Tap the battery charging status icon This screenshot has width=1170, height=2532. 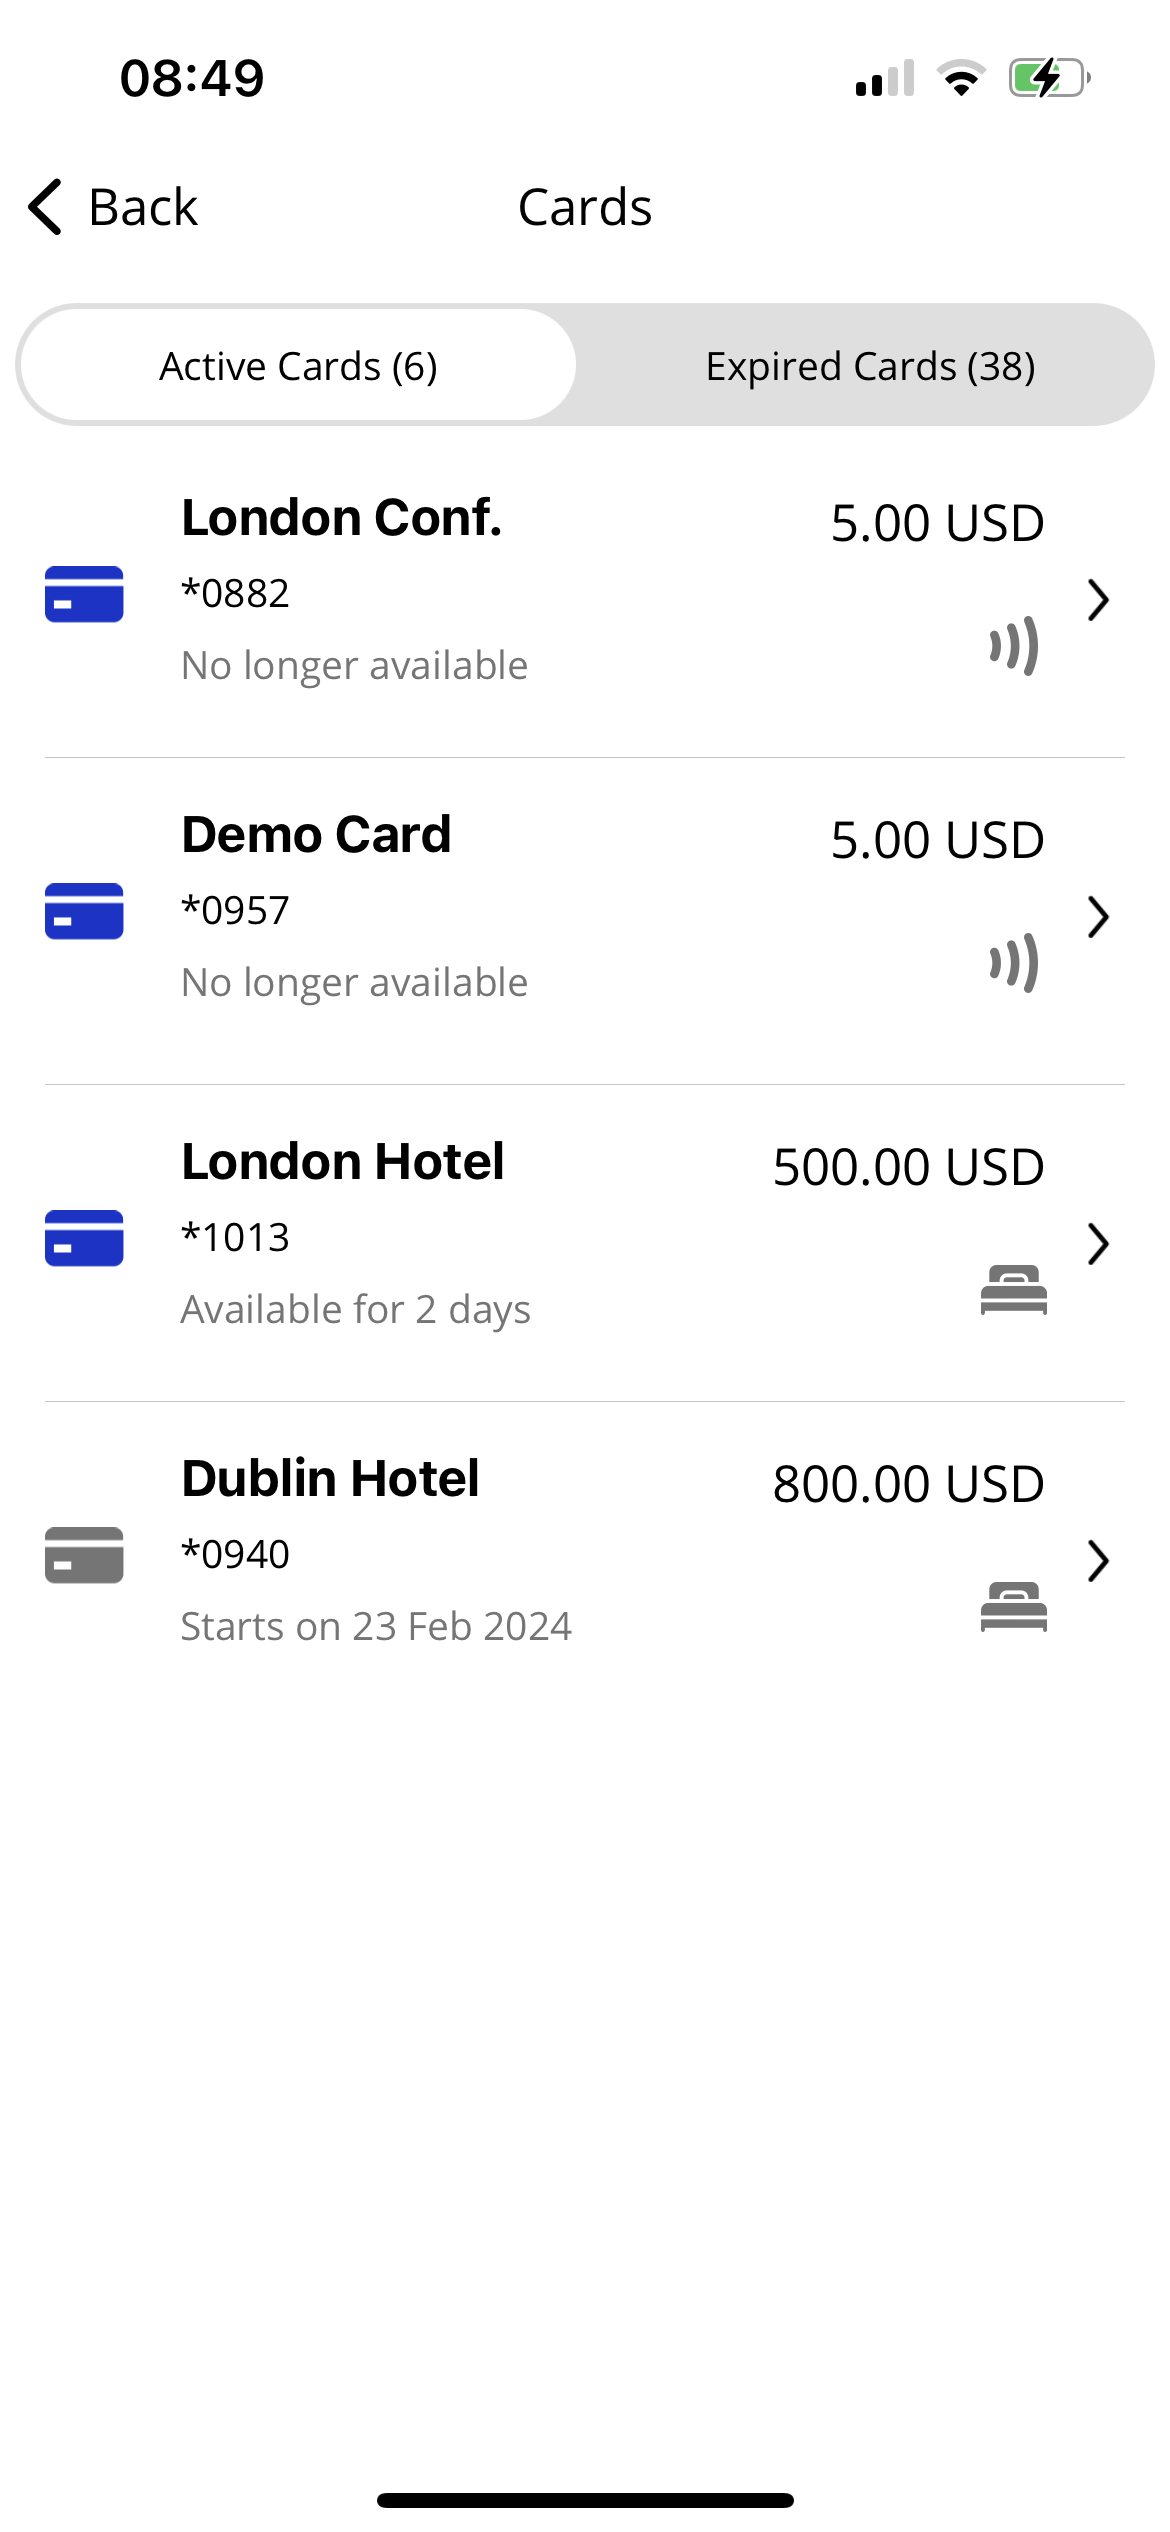(1049, 78)
